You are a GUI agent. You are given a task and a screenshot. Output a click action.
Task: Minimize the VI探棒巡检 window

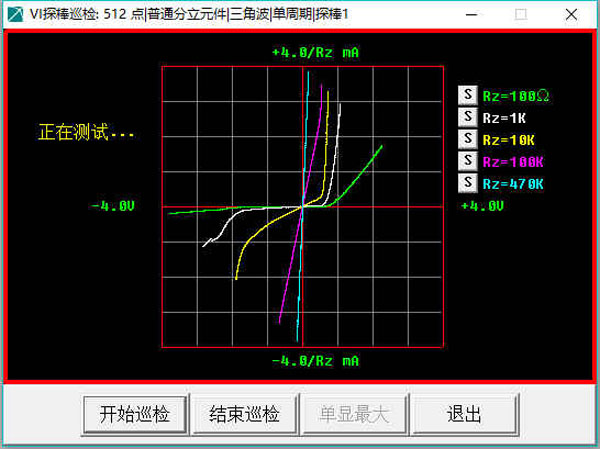(471, 15)
